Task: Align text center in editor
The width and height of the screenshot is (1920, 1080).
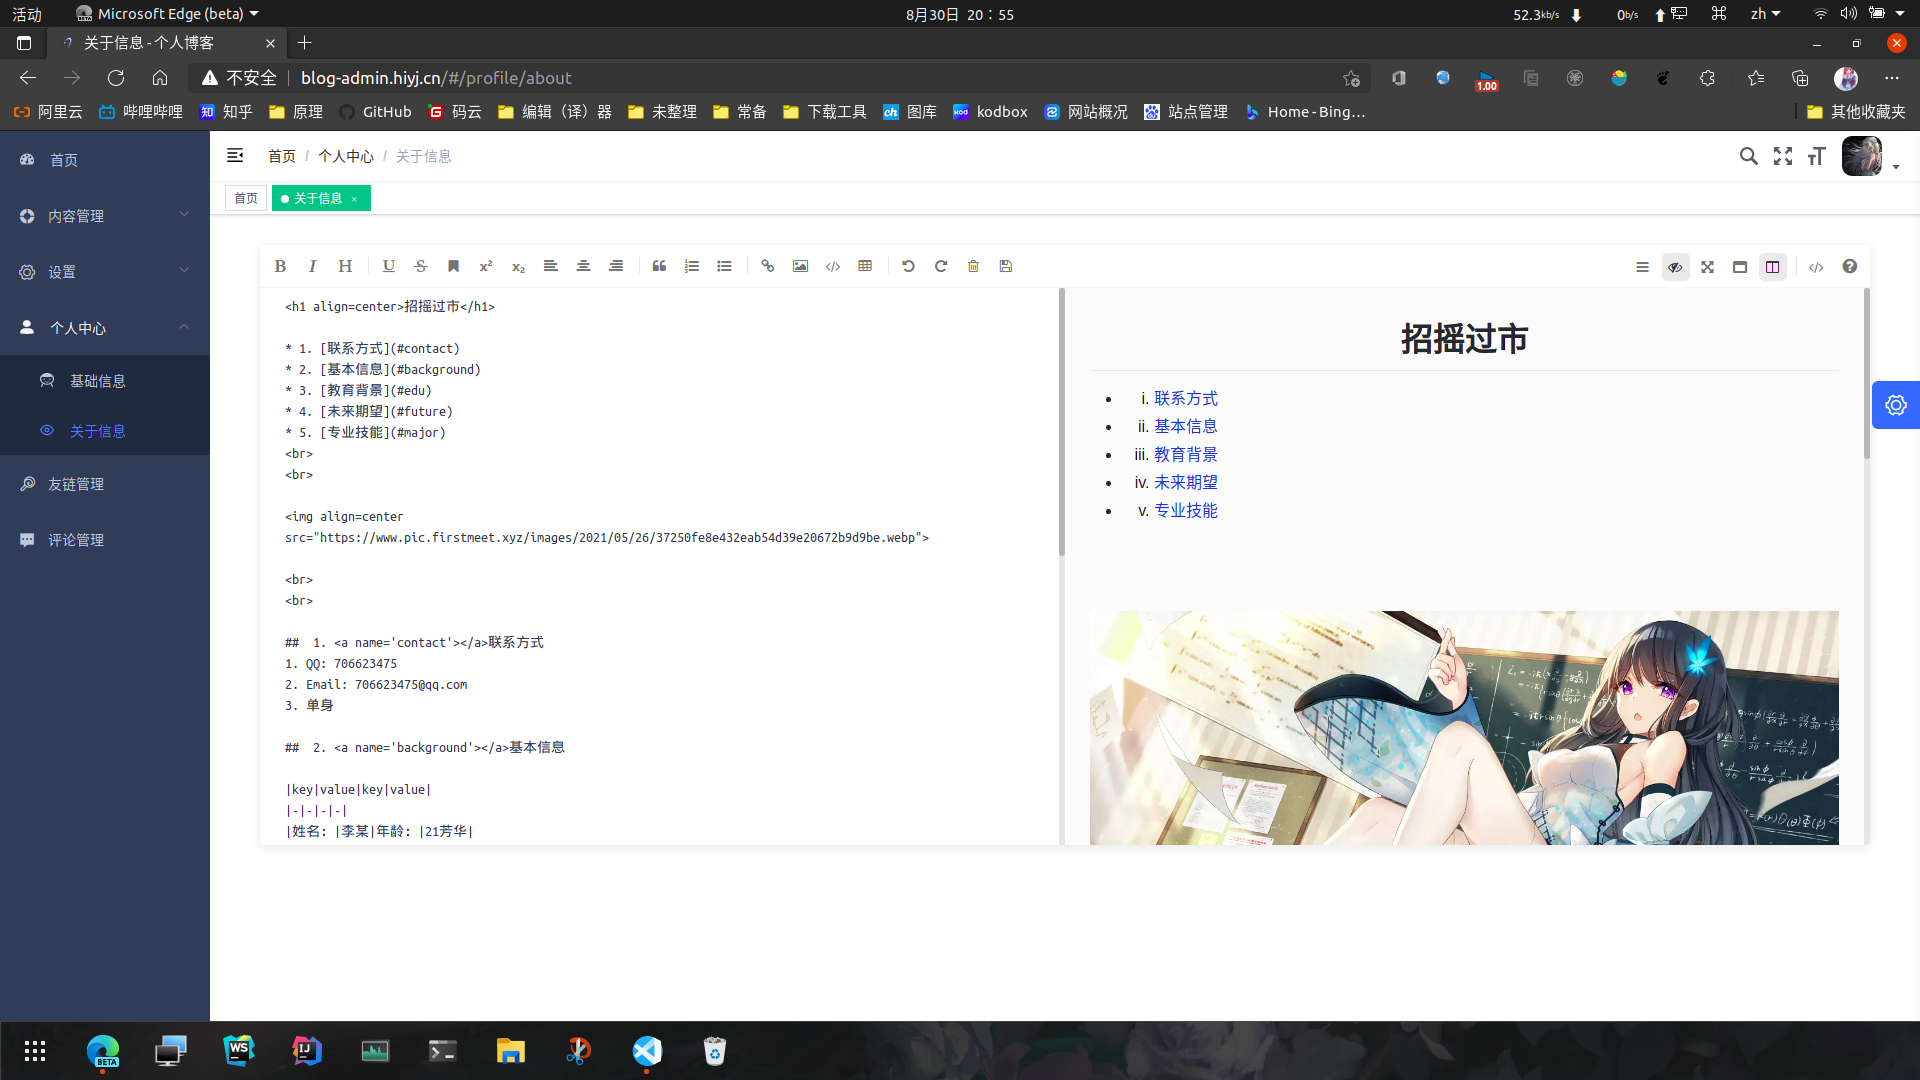Action: tap(583, 266)
